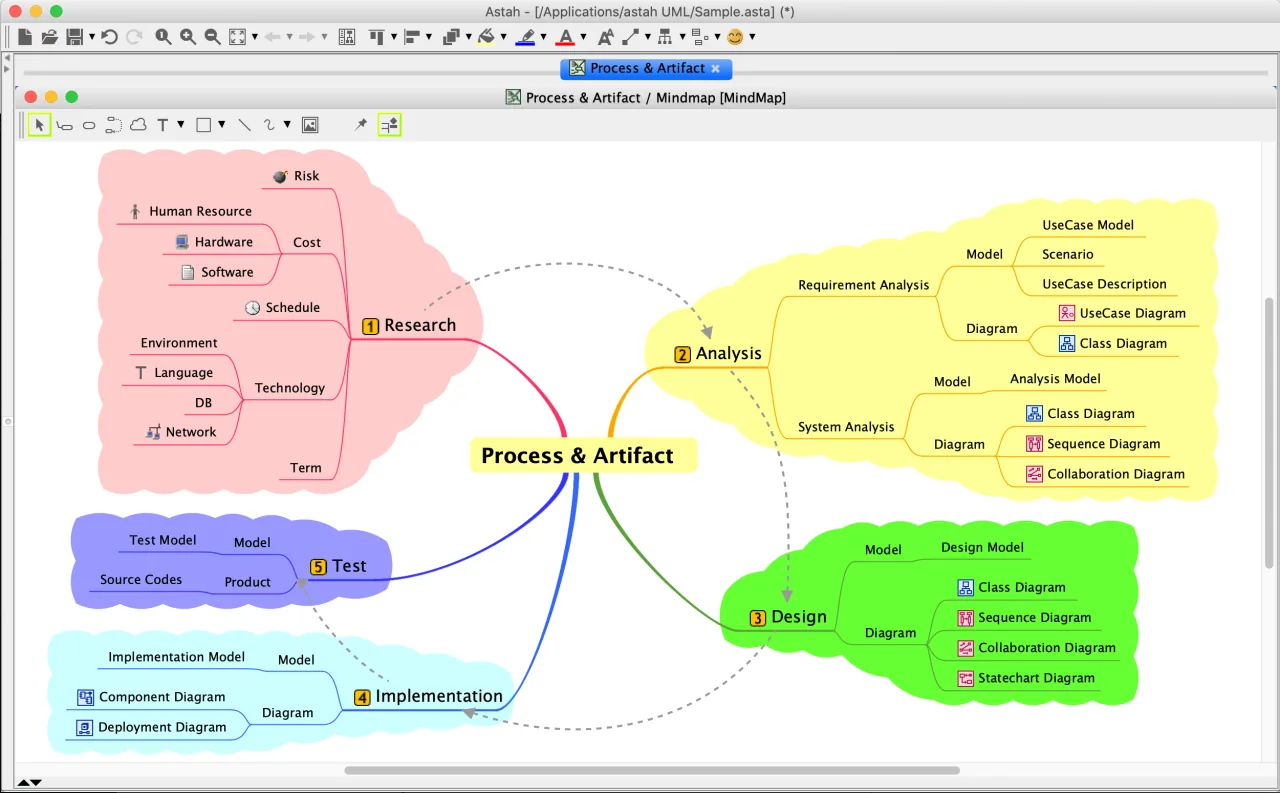This screenshot has width=1280, height=793.
Task: Select the Human Resource topic
Action: tap(191, 211)
